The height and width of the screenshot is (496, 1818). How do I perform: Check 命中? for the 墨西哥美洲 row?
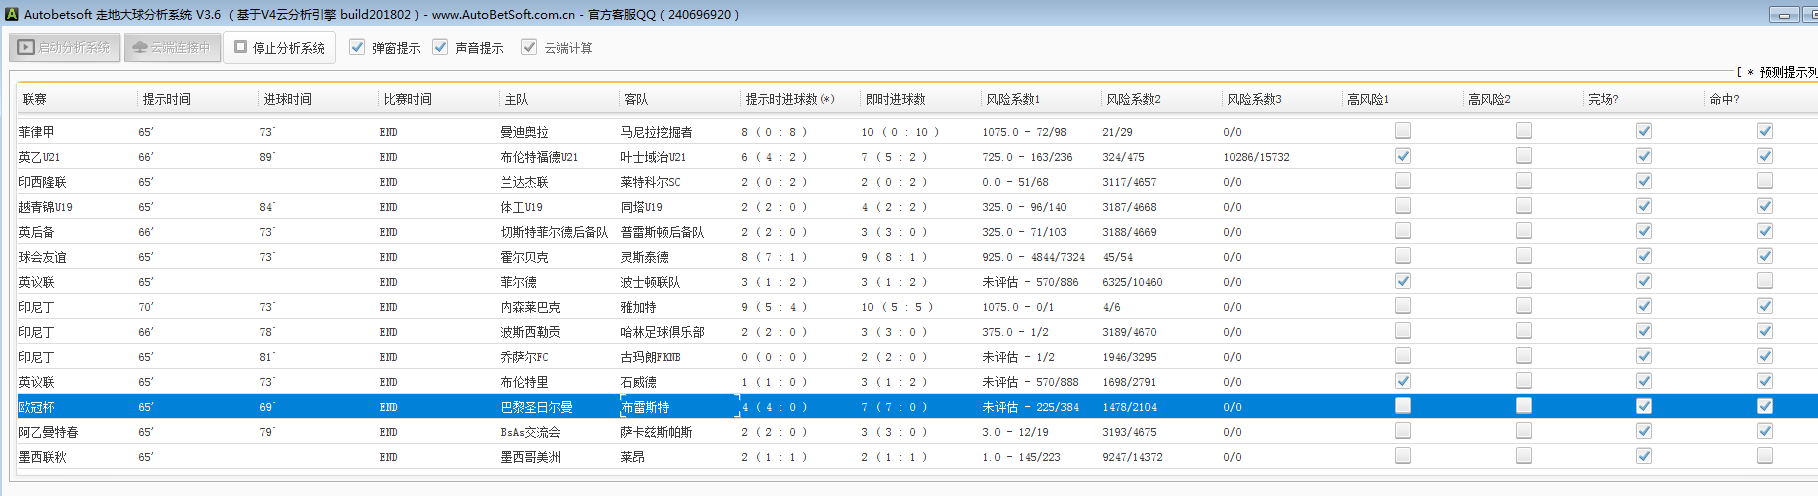(1765, 456)
